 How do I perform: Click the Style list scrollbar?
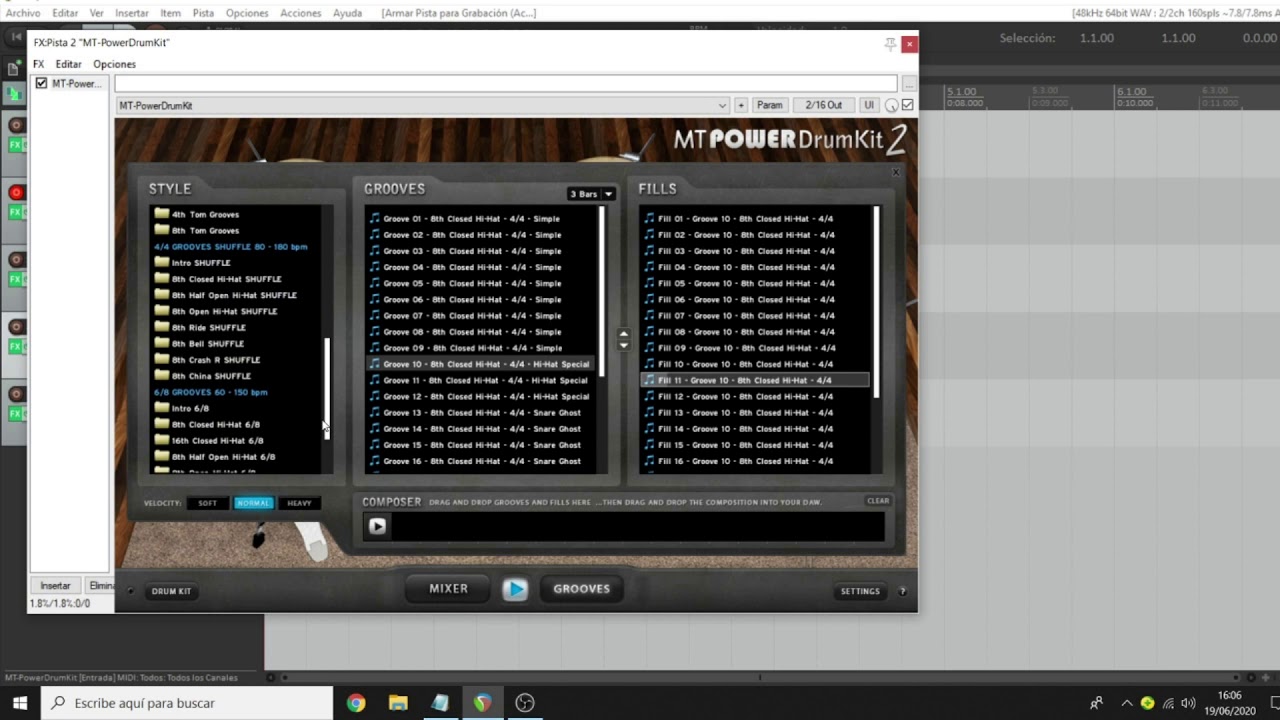pos(326,388)
